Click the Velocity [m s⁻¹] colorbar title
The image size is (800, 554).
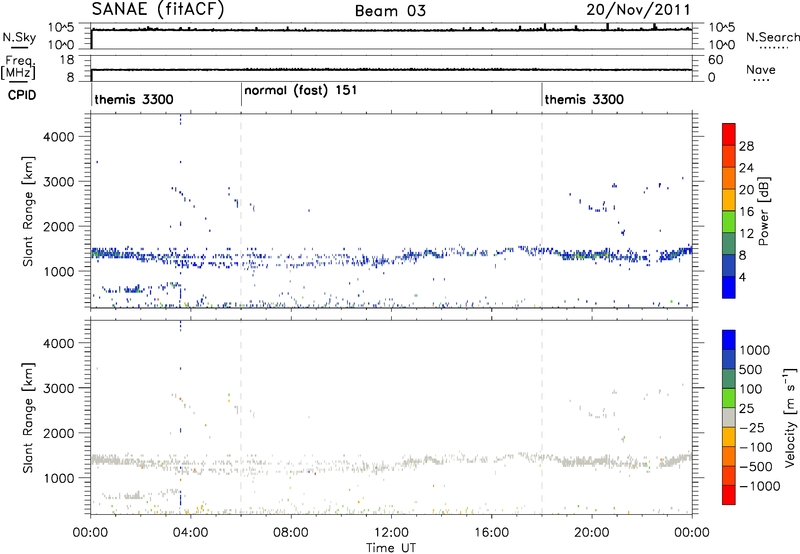[790, 418]
